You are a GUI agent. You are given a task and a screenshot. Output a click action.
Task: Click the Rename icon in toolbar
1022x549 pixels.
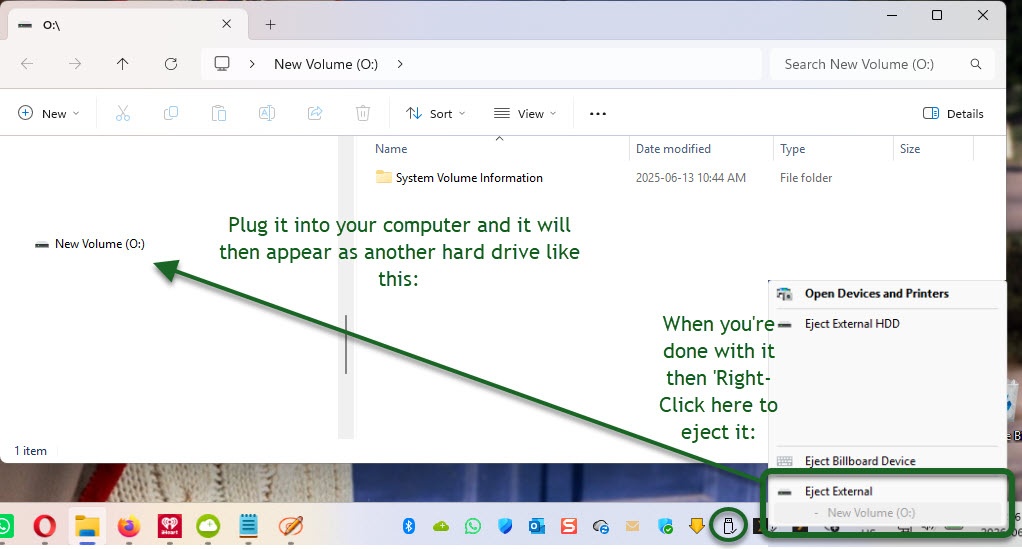click(267, 113)
